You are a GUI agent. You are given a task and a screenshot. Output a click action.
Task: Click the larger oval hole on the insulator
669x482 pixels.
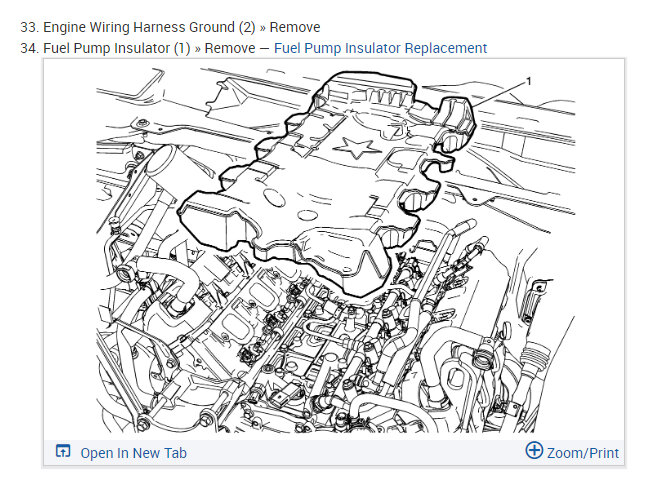pos(274,198)
